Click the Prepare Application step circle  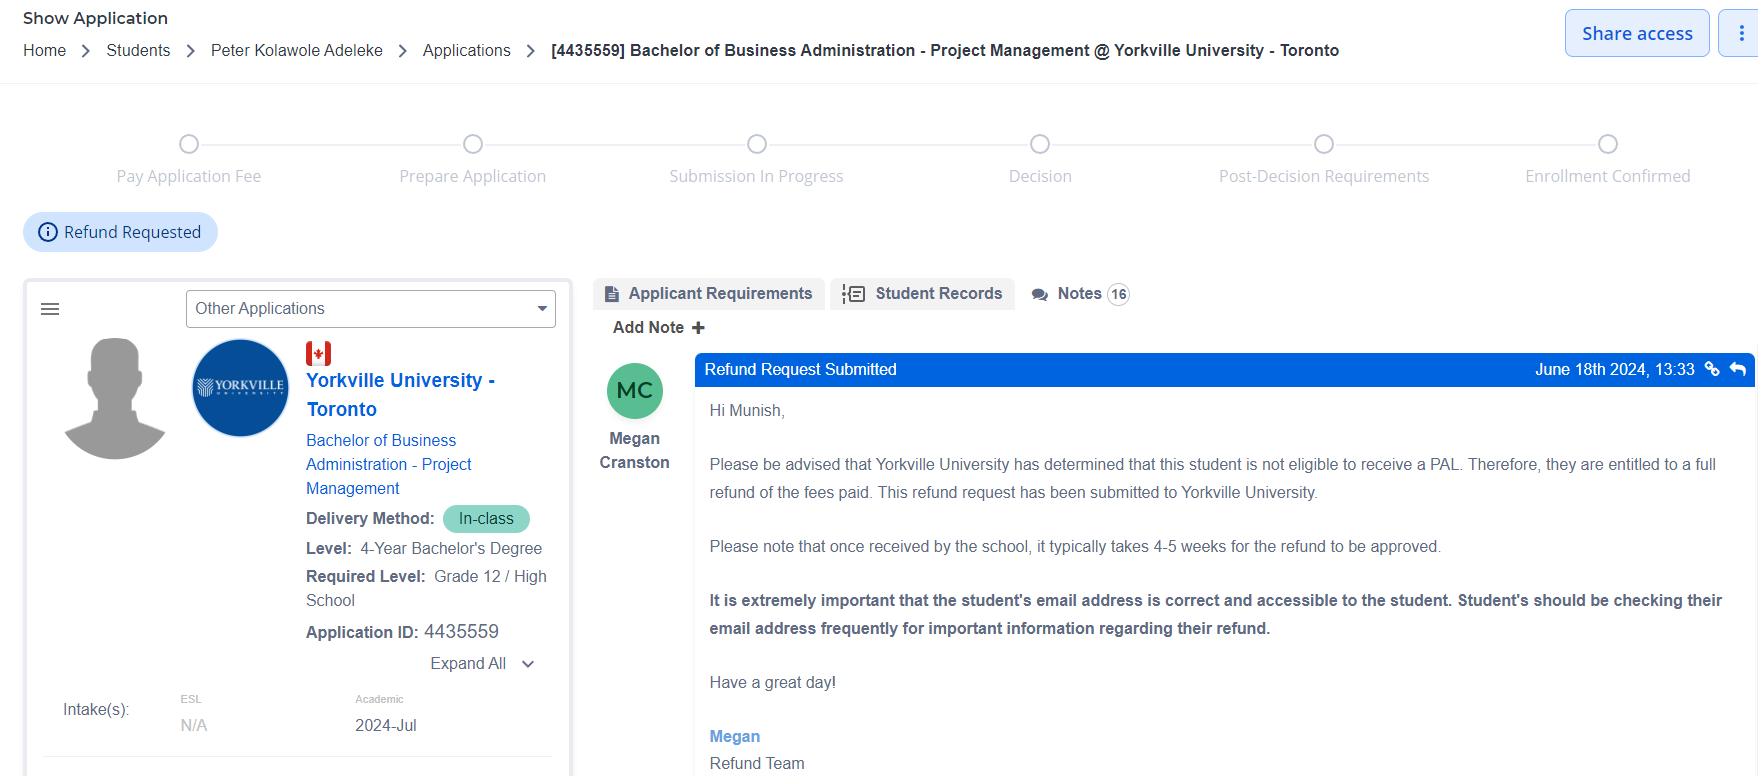point(473,144)
